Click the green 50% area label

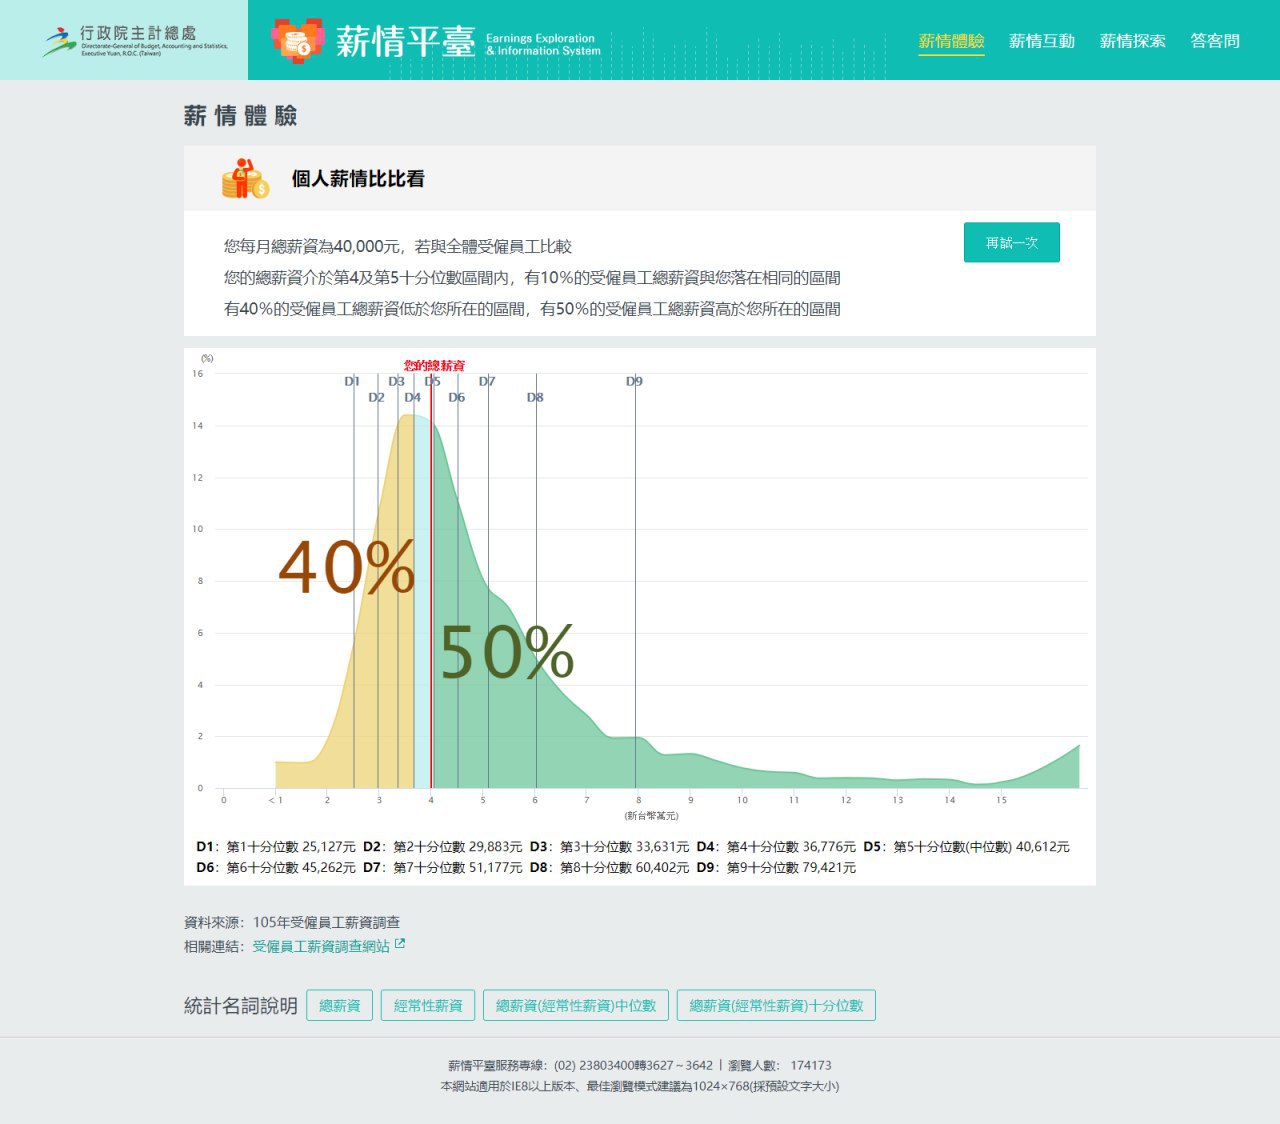[x=506, y=653]
